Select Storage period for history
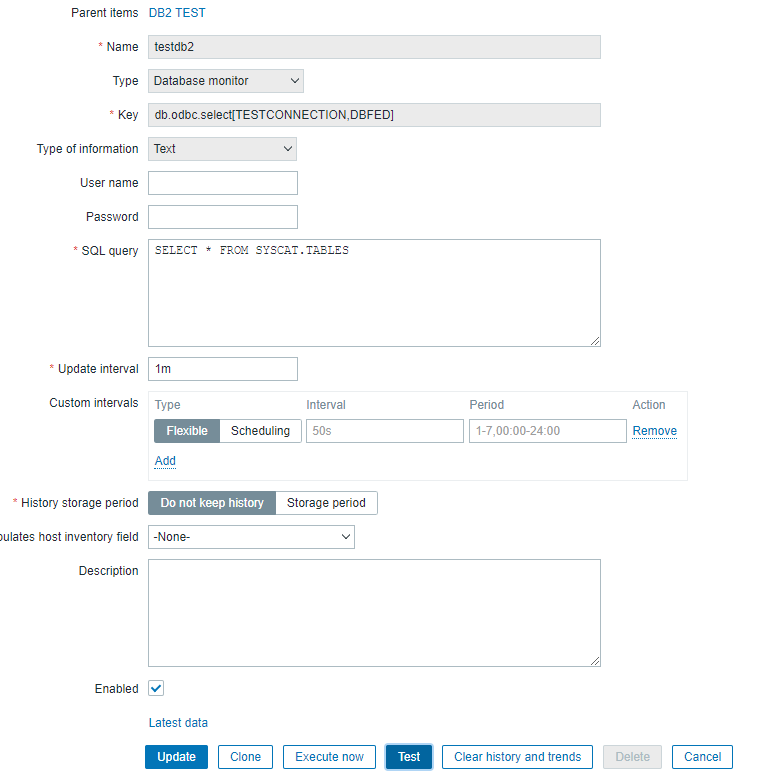Image resolution: width=763 pixels, height=784 pixels. click(x=326, y=503)
